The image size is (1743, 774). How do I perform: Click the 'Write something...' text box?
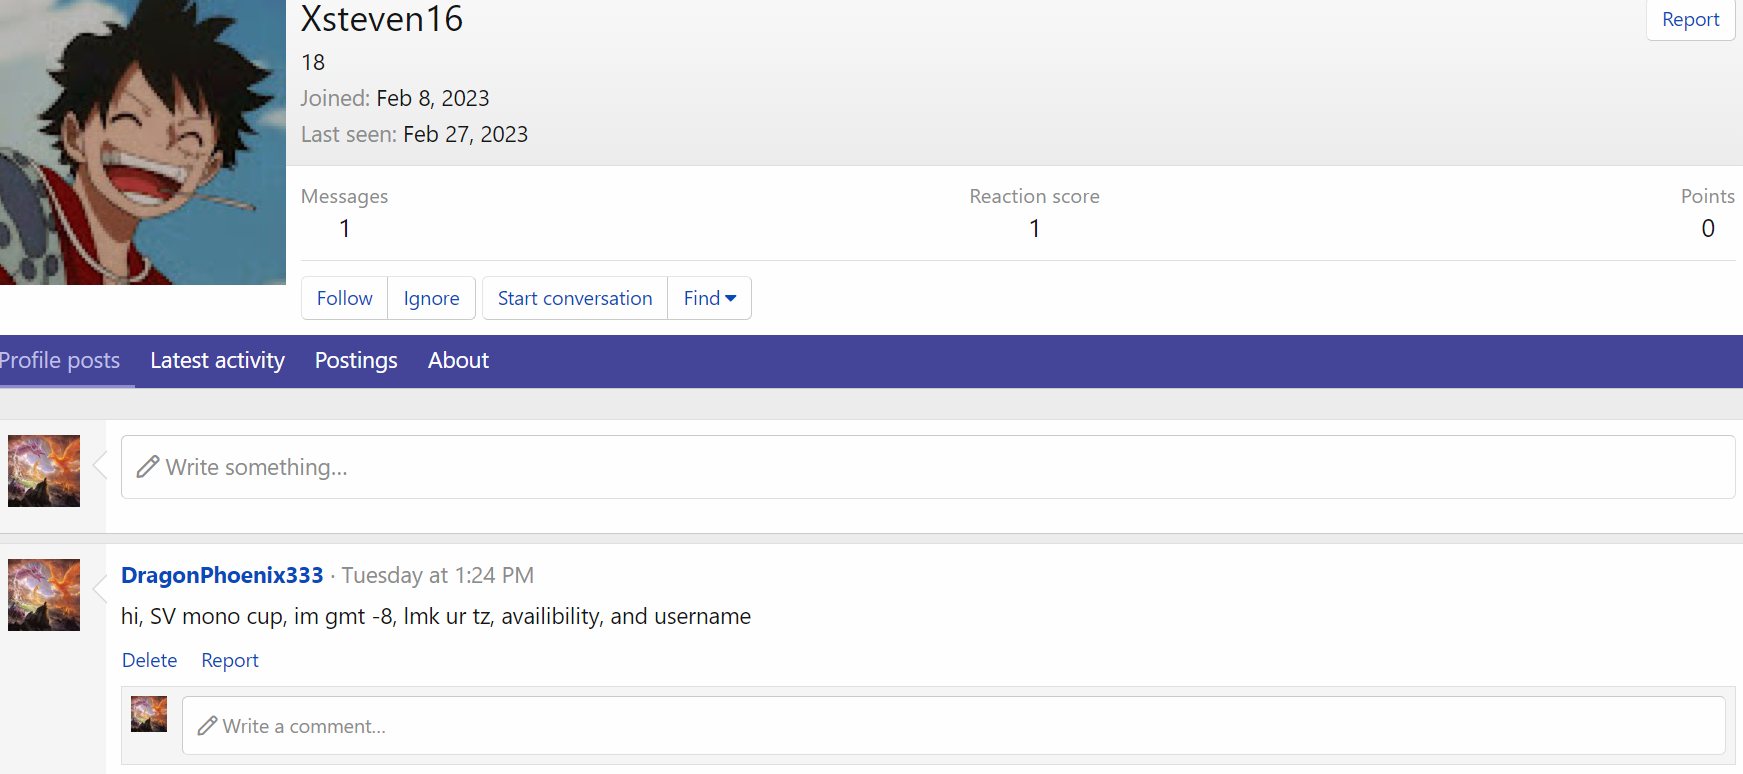coord(927,467)
